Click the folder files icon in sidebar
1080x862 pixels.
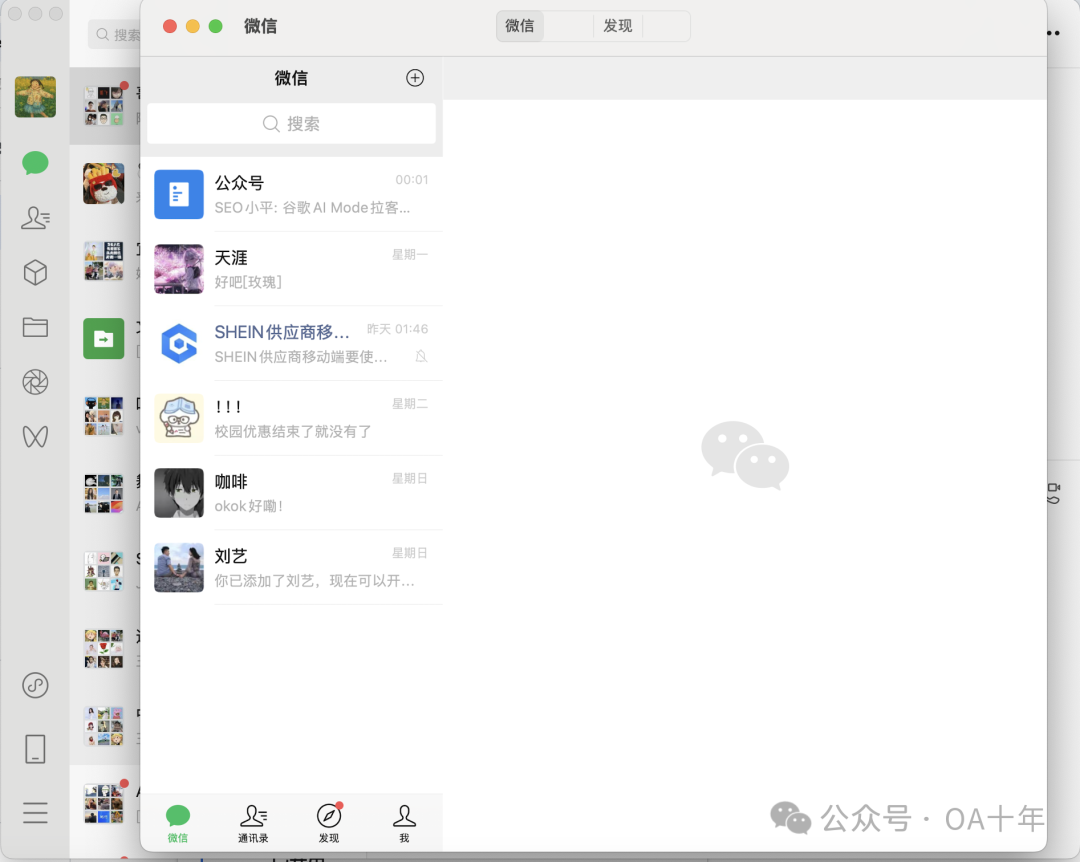click(35, 327)
